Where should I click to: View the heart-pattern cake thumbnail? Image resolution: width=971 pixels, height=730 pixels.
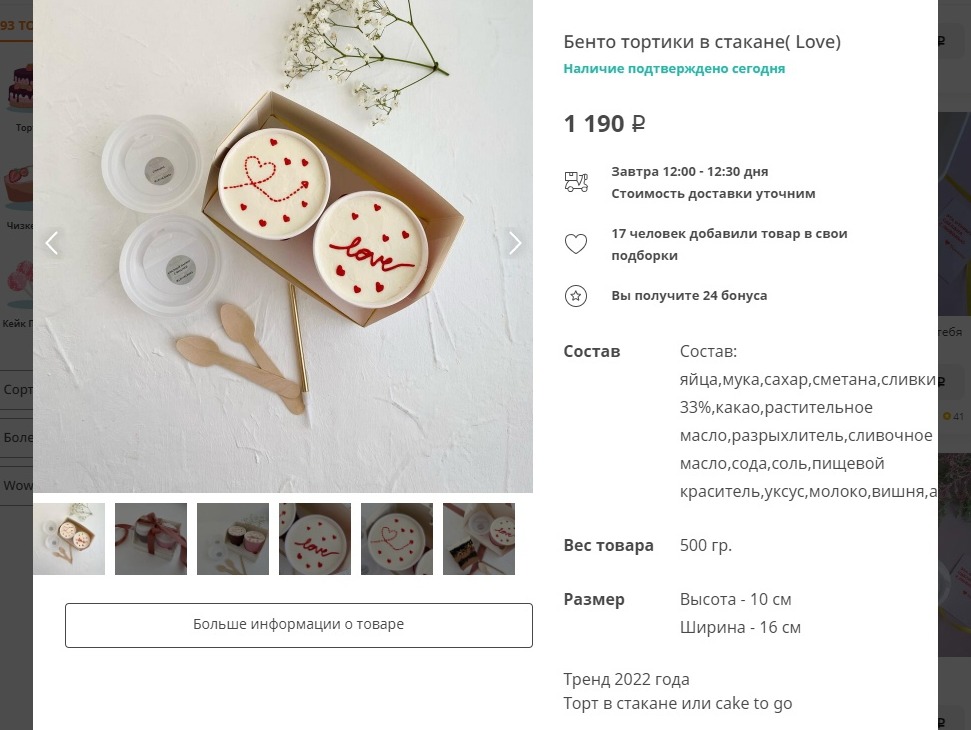point(397,539)
